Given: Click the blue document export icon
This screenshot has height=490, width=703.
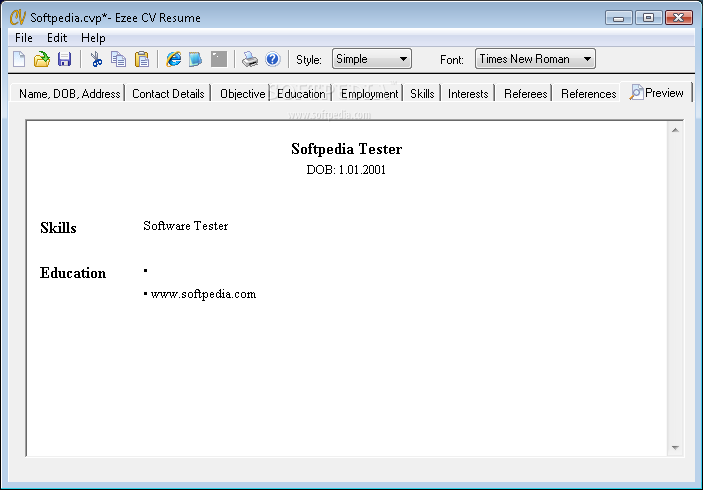Looking at the screenshot, I should coord(195,59).
